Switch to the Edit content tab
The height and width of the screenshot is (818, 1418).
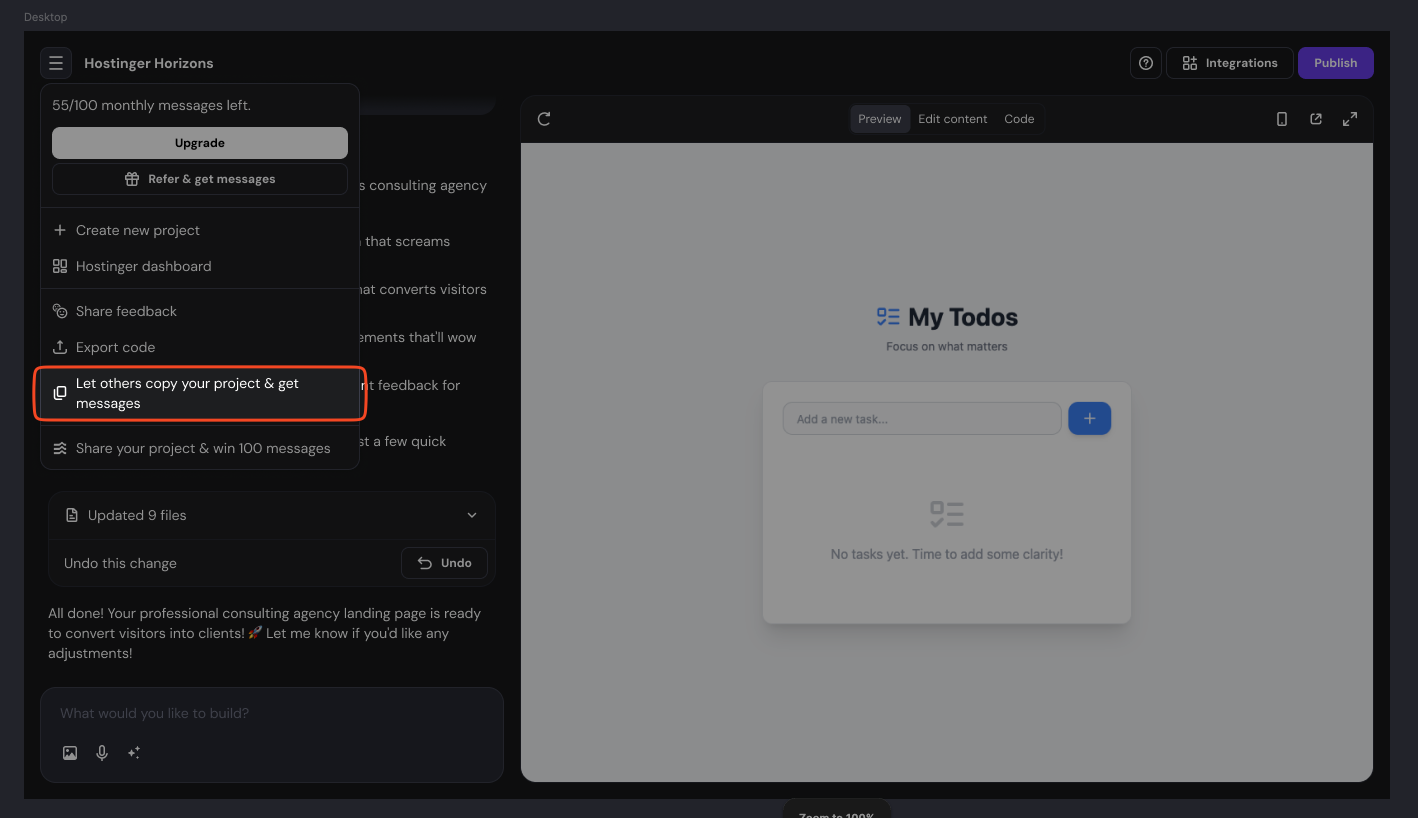click(x=952, y=119)
